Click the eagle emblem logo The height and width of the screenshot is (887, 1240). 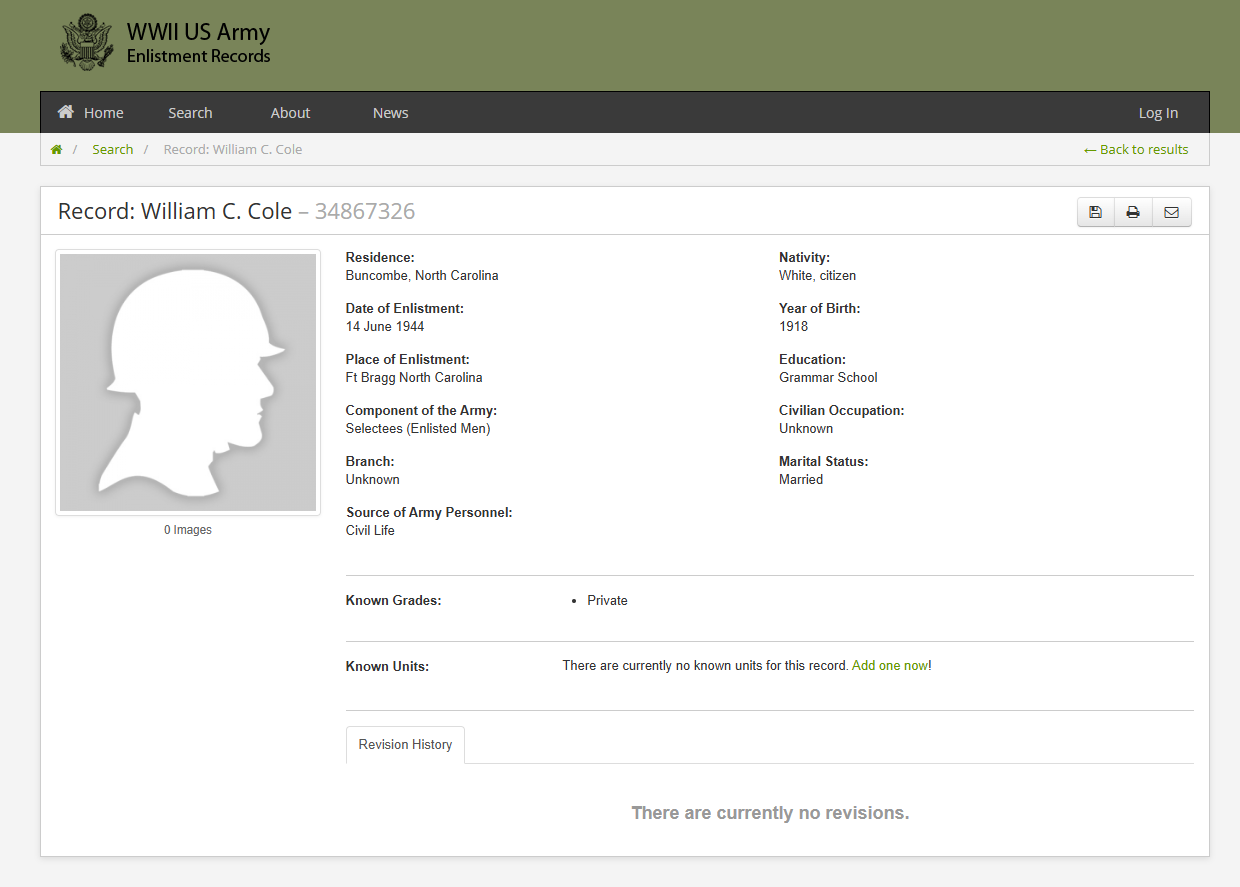(86, 42)
